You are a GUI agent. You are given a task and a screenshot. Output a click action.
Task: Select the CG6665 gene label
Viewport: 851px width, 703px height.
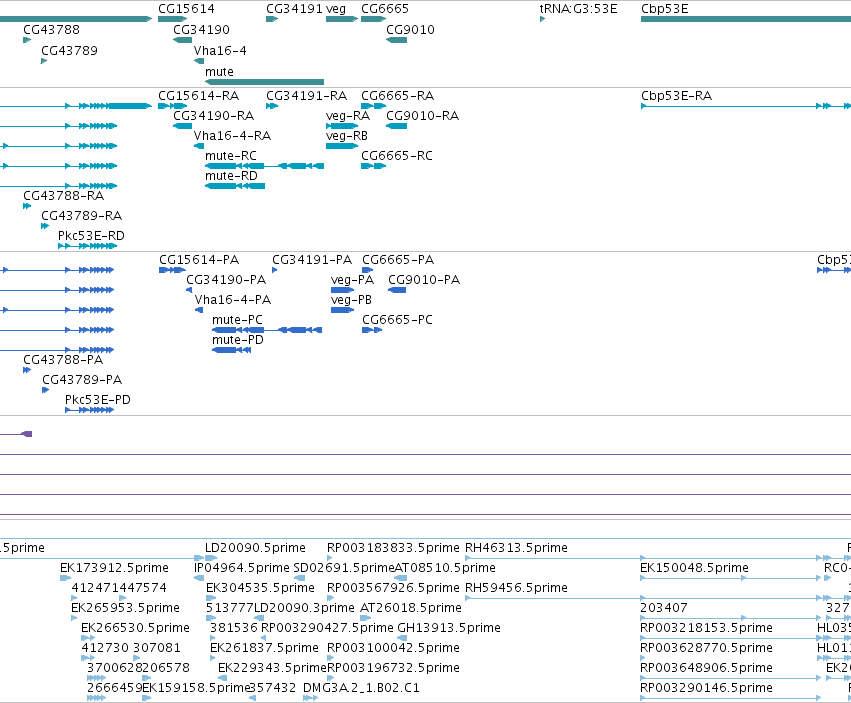[x=385, y=9]
